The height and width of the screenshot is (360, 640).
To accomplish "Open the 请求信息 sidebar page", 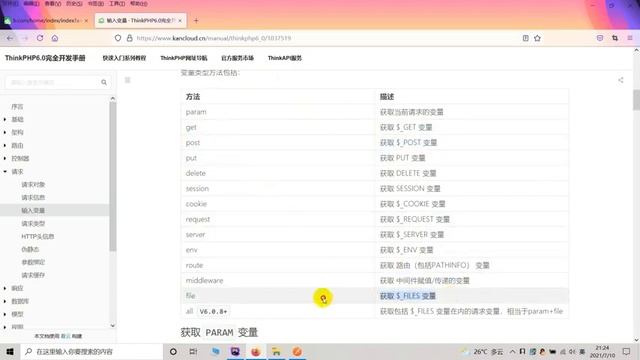I will (33, 198).
